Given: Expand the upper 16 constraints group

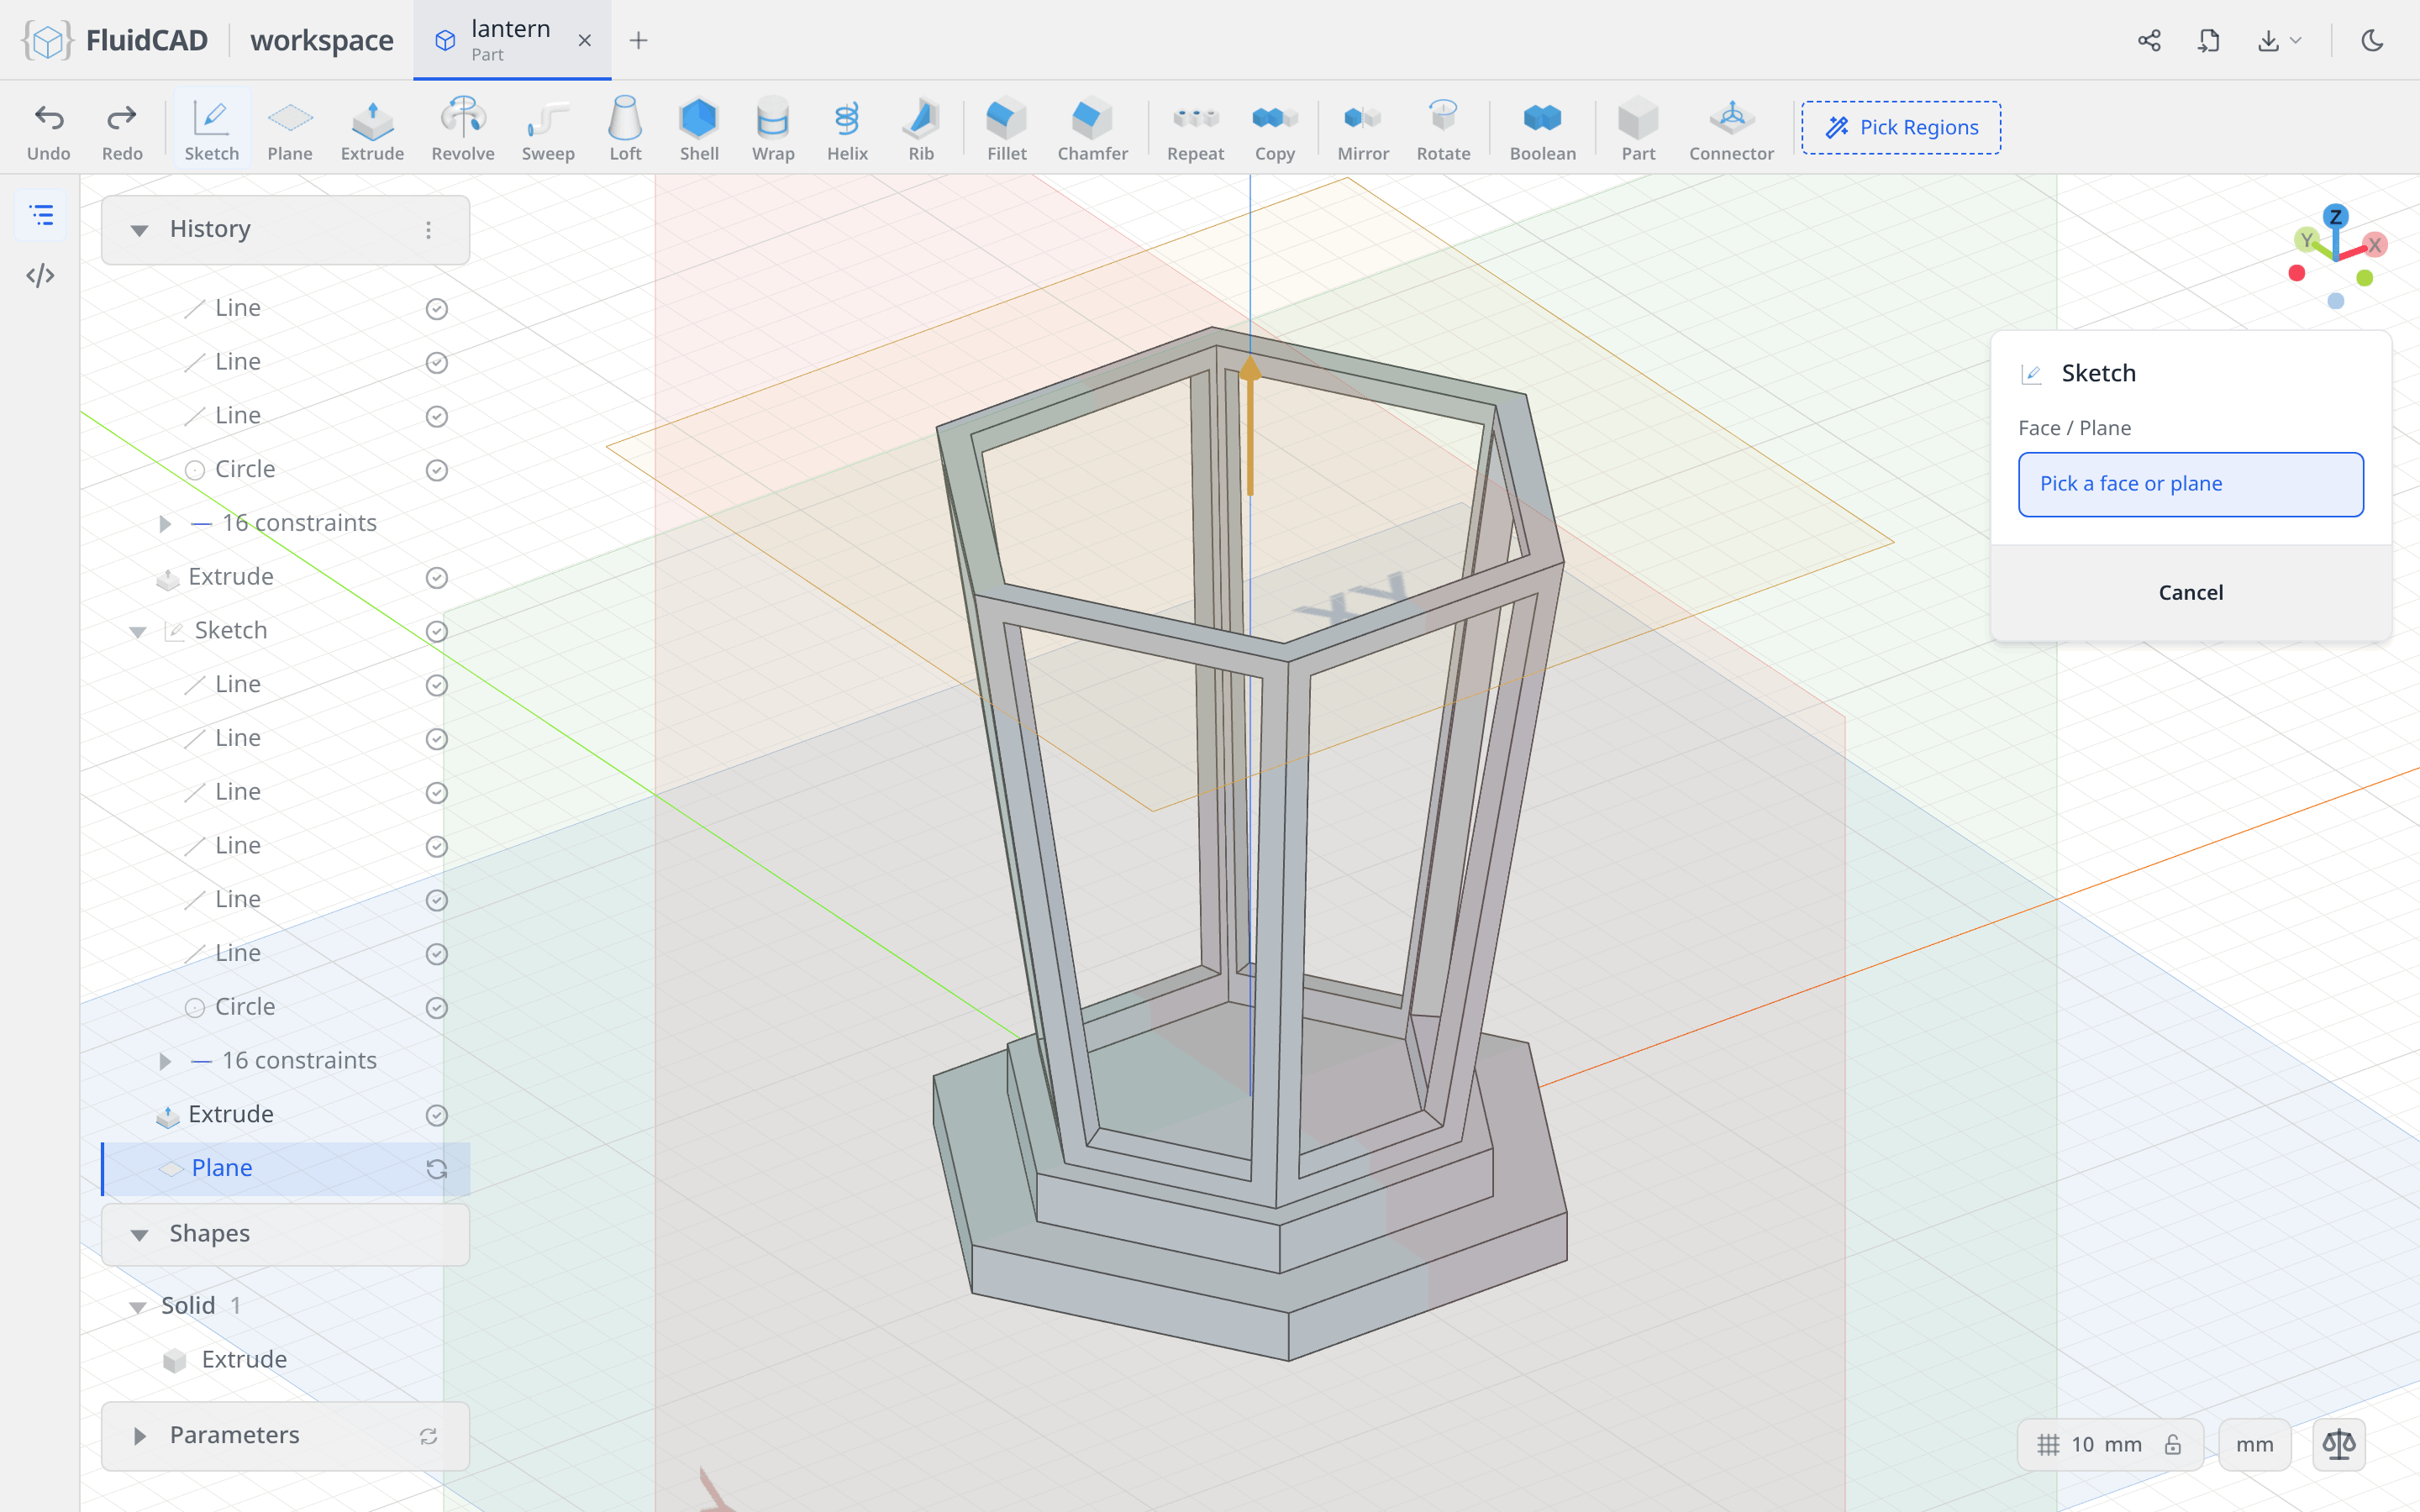Looking at the screenshot, I should pos(165,524).
